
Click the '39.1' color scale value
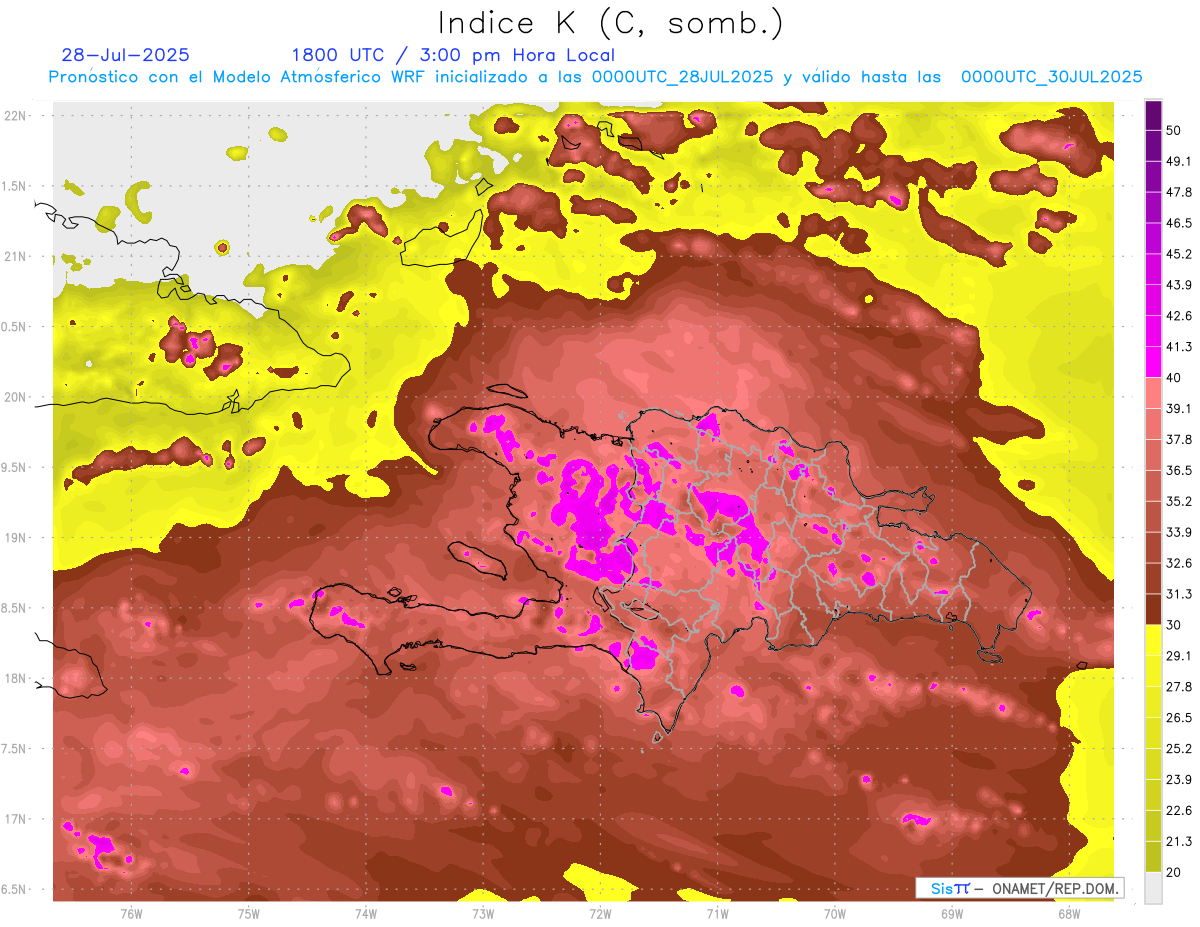coord(1179,408)
